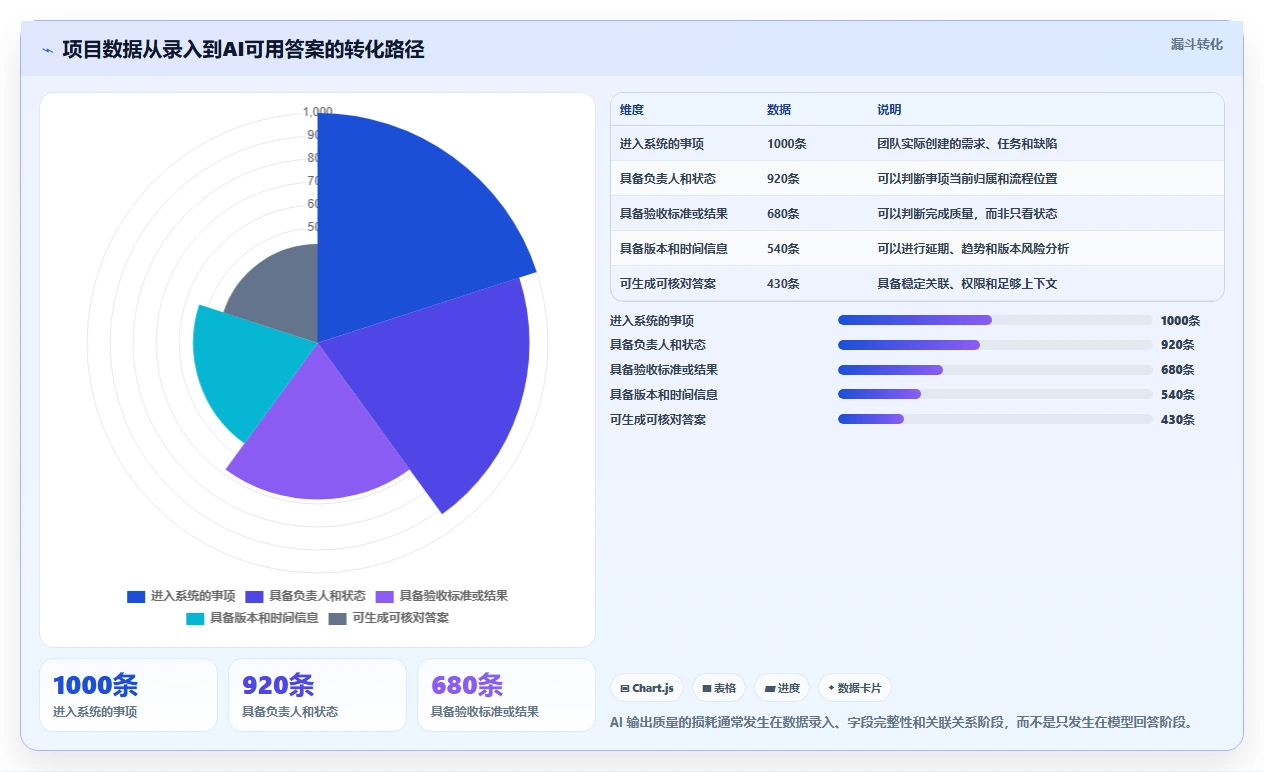The height and width of the screenshot is (772, 1264).
Task: Toggle the 进入系统的事项 legend item
Action: pyautogui.click(x=181, y=596)
